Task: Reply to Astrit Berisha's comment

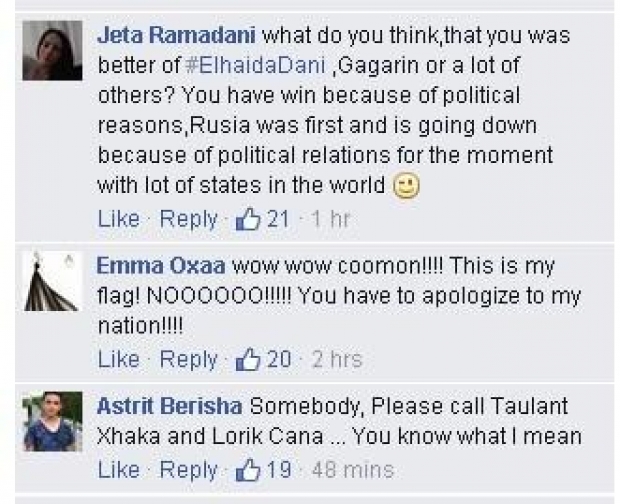Action: tap(188, 469)
